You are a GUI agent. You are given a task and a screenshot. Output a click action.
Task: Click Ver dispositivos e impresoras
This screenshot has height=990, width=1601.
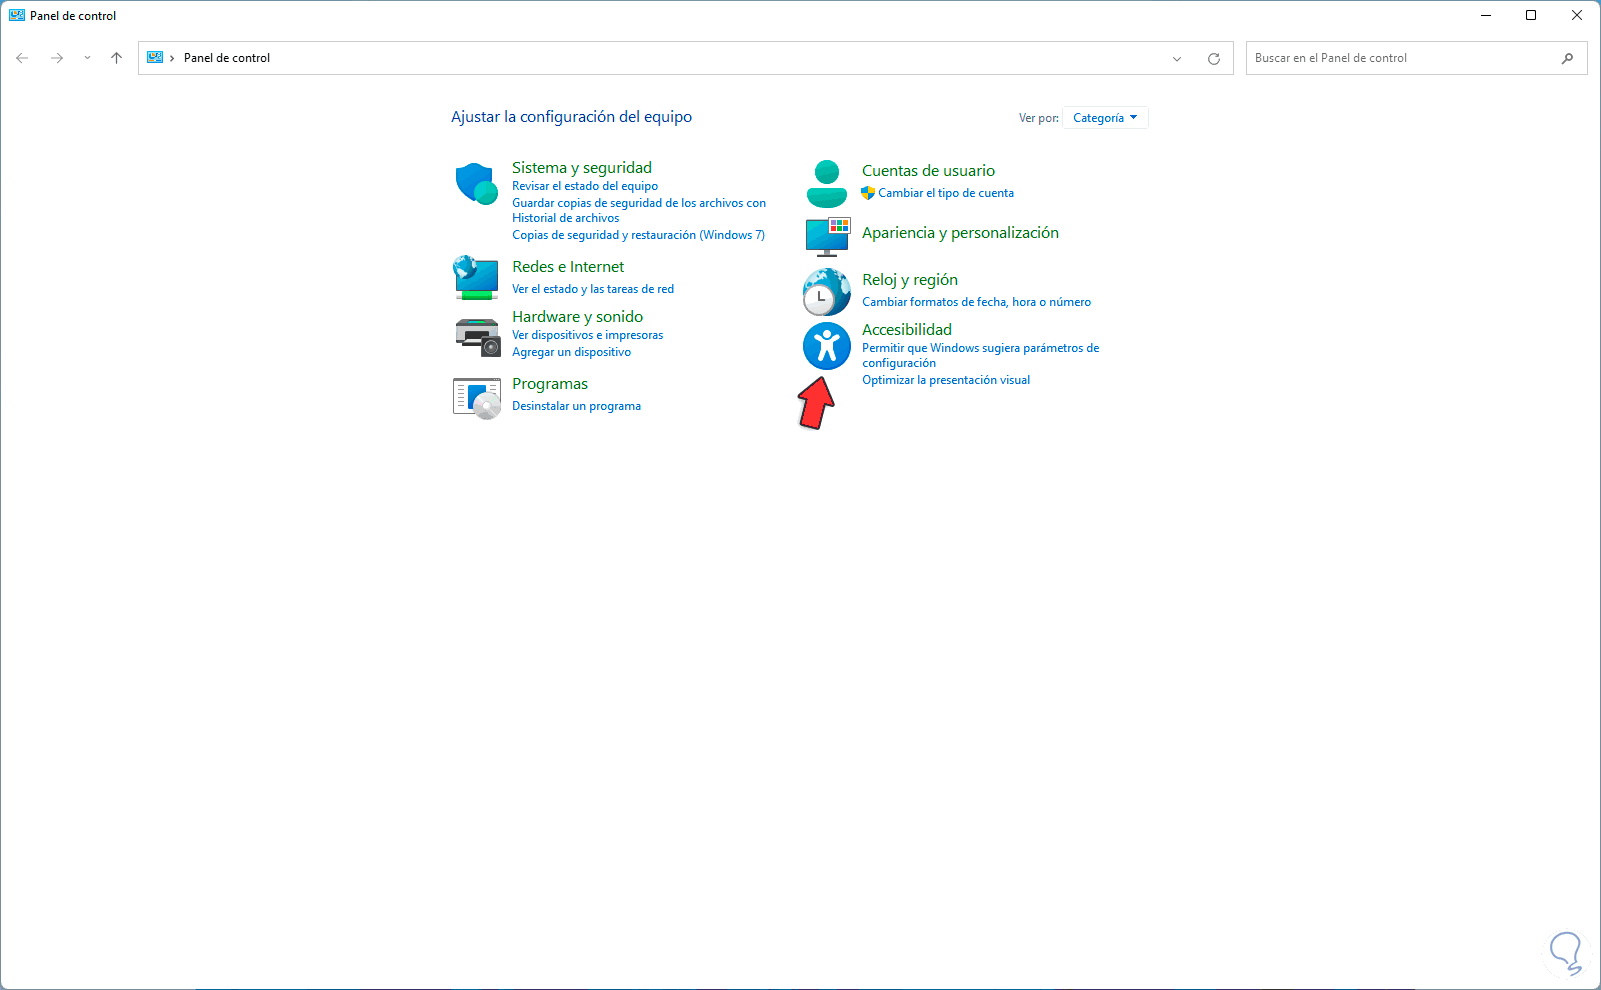(588, 335)
